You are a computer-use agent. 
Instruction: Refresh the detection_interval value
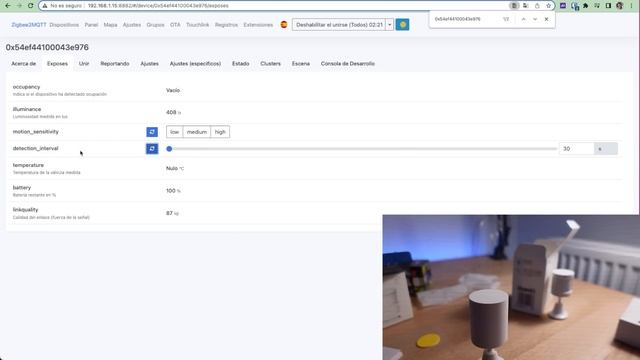[152, 149]
